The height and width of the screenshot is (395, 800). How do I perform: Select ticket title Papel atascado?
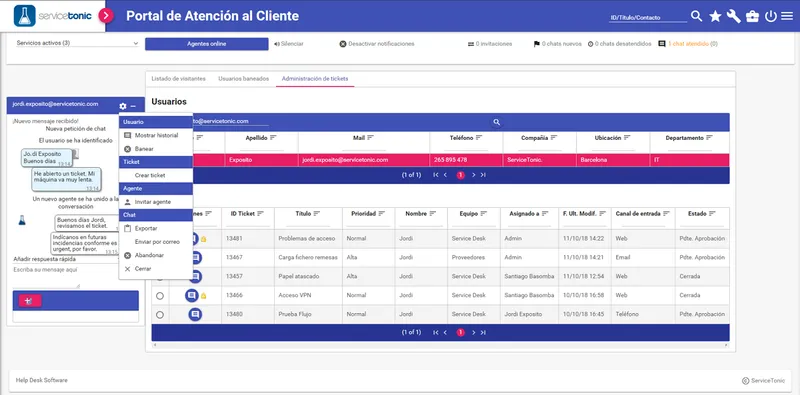(299, 276)
